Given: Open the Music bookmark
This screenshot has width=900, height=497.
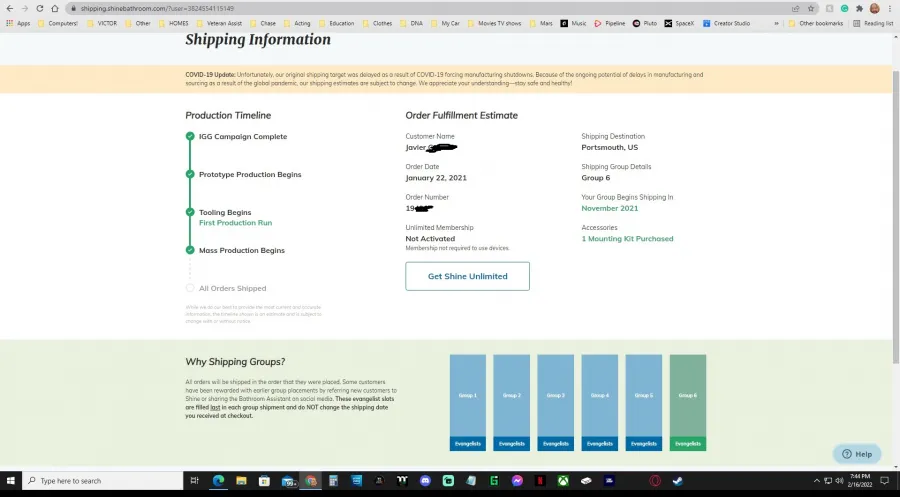Looking at the screenshot, I should click(x=573, y=24).
